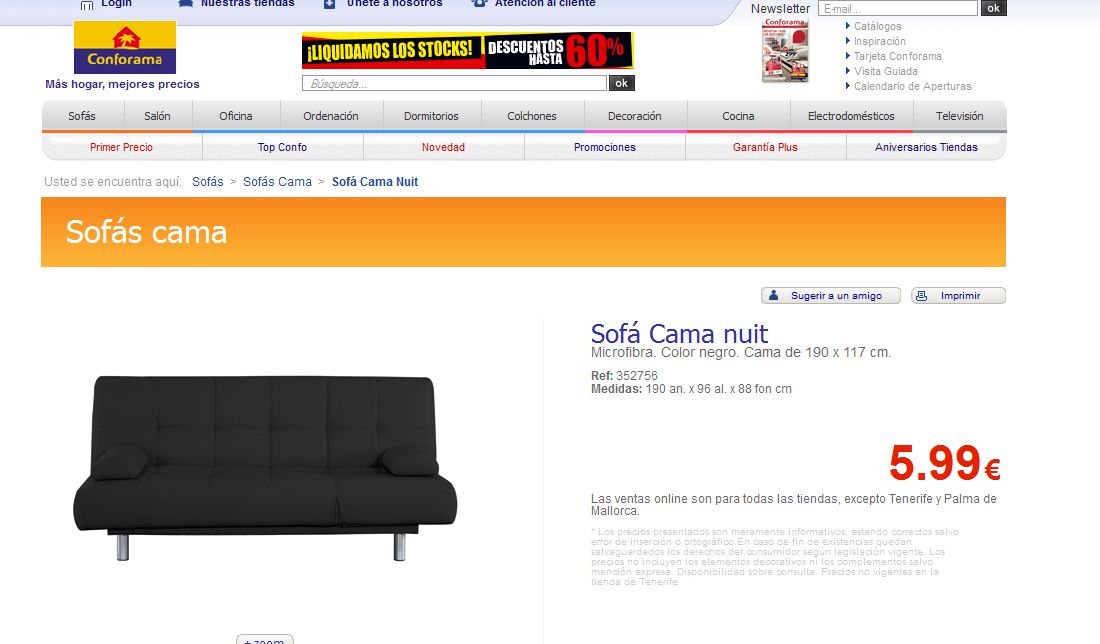Click the Conforama logo
This screenshot has width=1100, height=644.
point(125,47)
